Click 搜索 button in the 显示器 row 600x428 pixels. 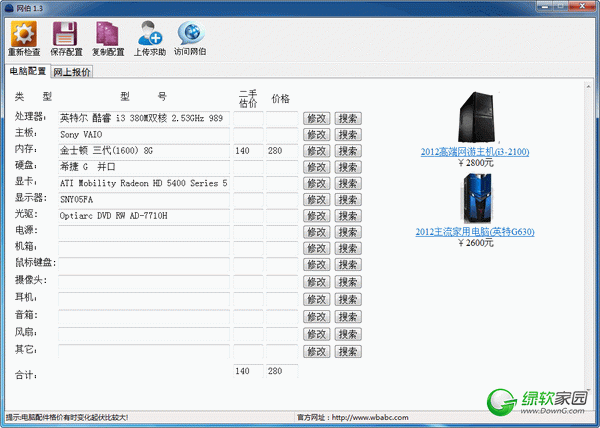pyautogui.click(x=348, y=200)
